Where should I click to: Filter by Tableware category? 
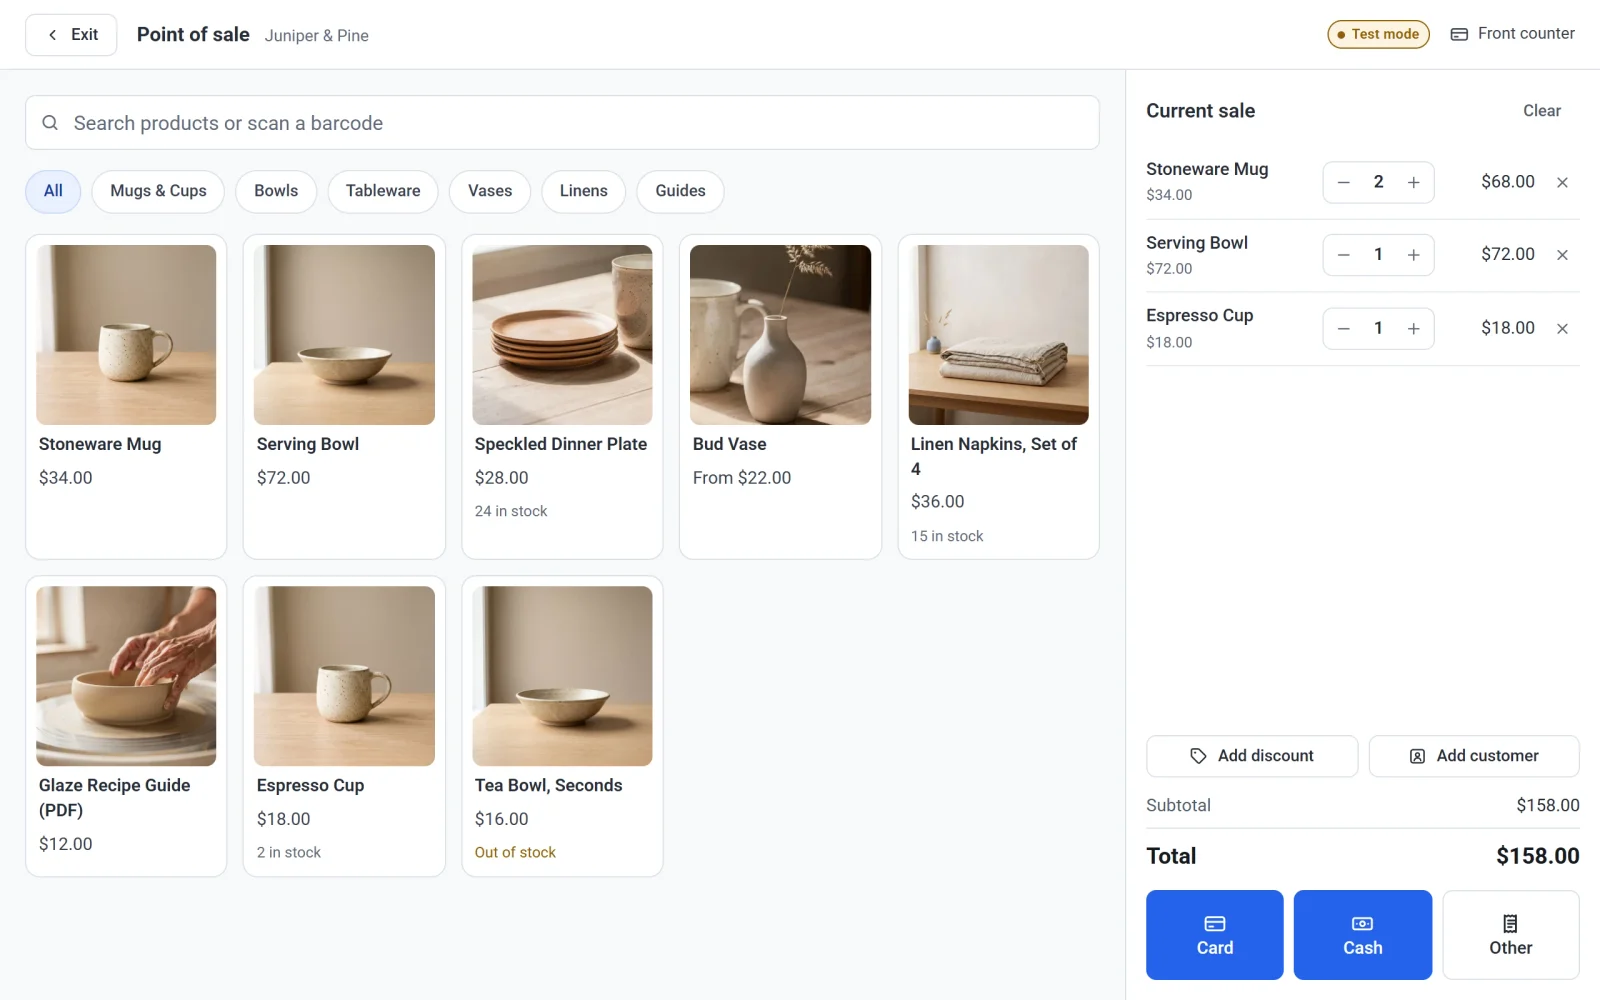(x=383, y=191)
